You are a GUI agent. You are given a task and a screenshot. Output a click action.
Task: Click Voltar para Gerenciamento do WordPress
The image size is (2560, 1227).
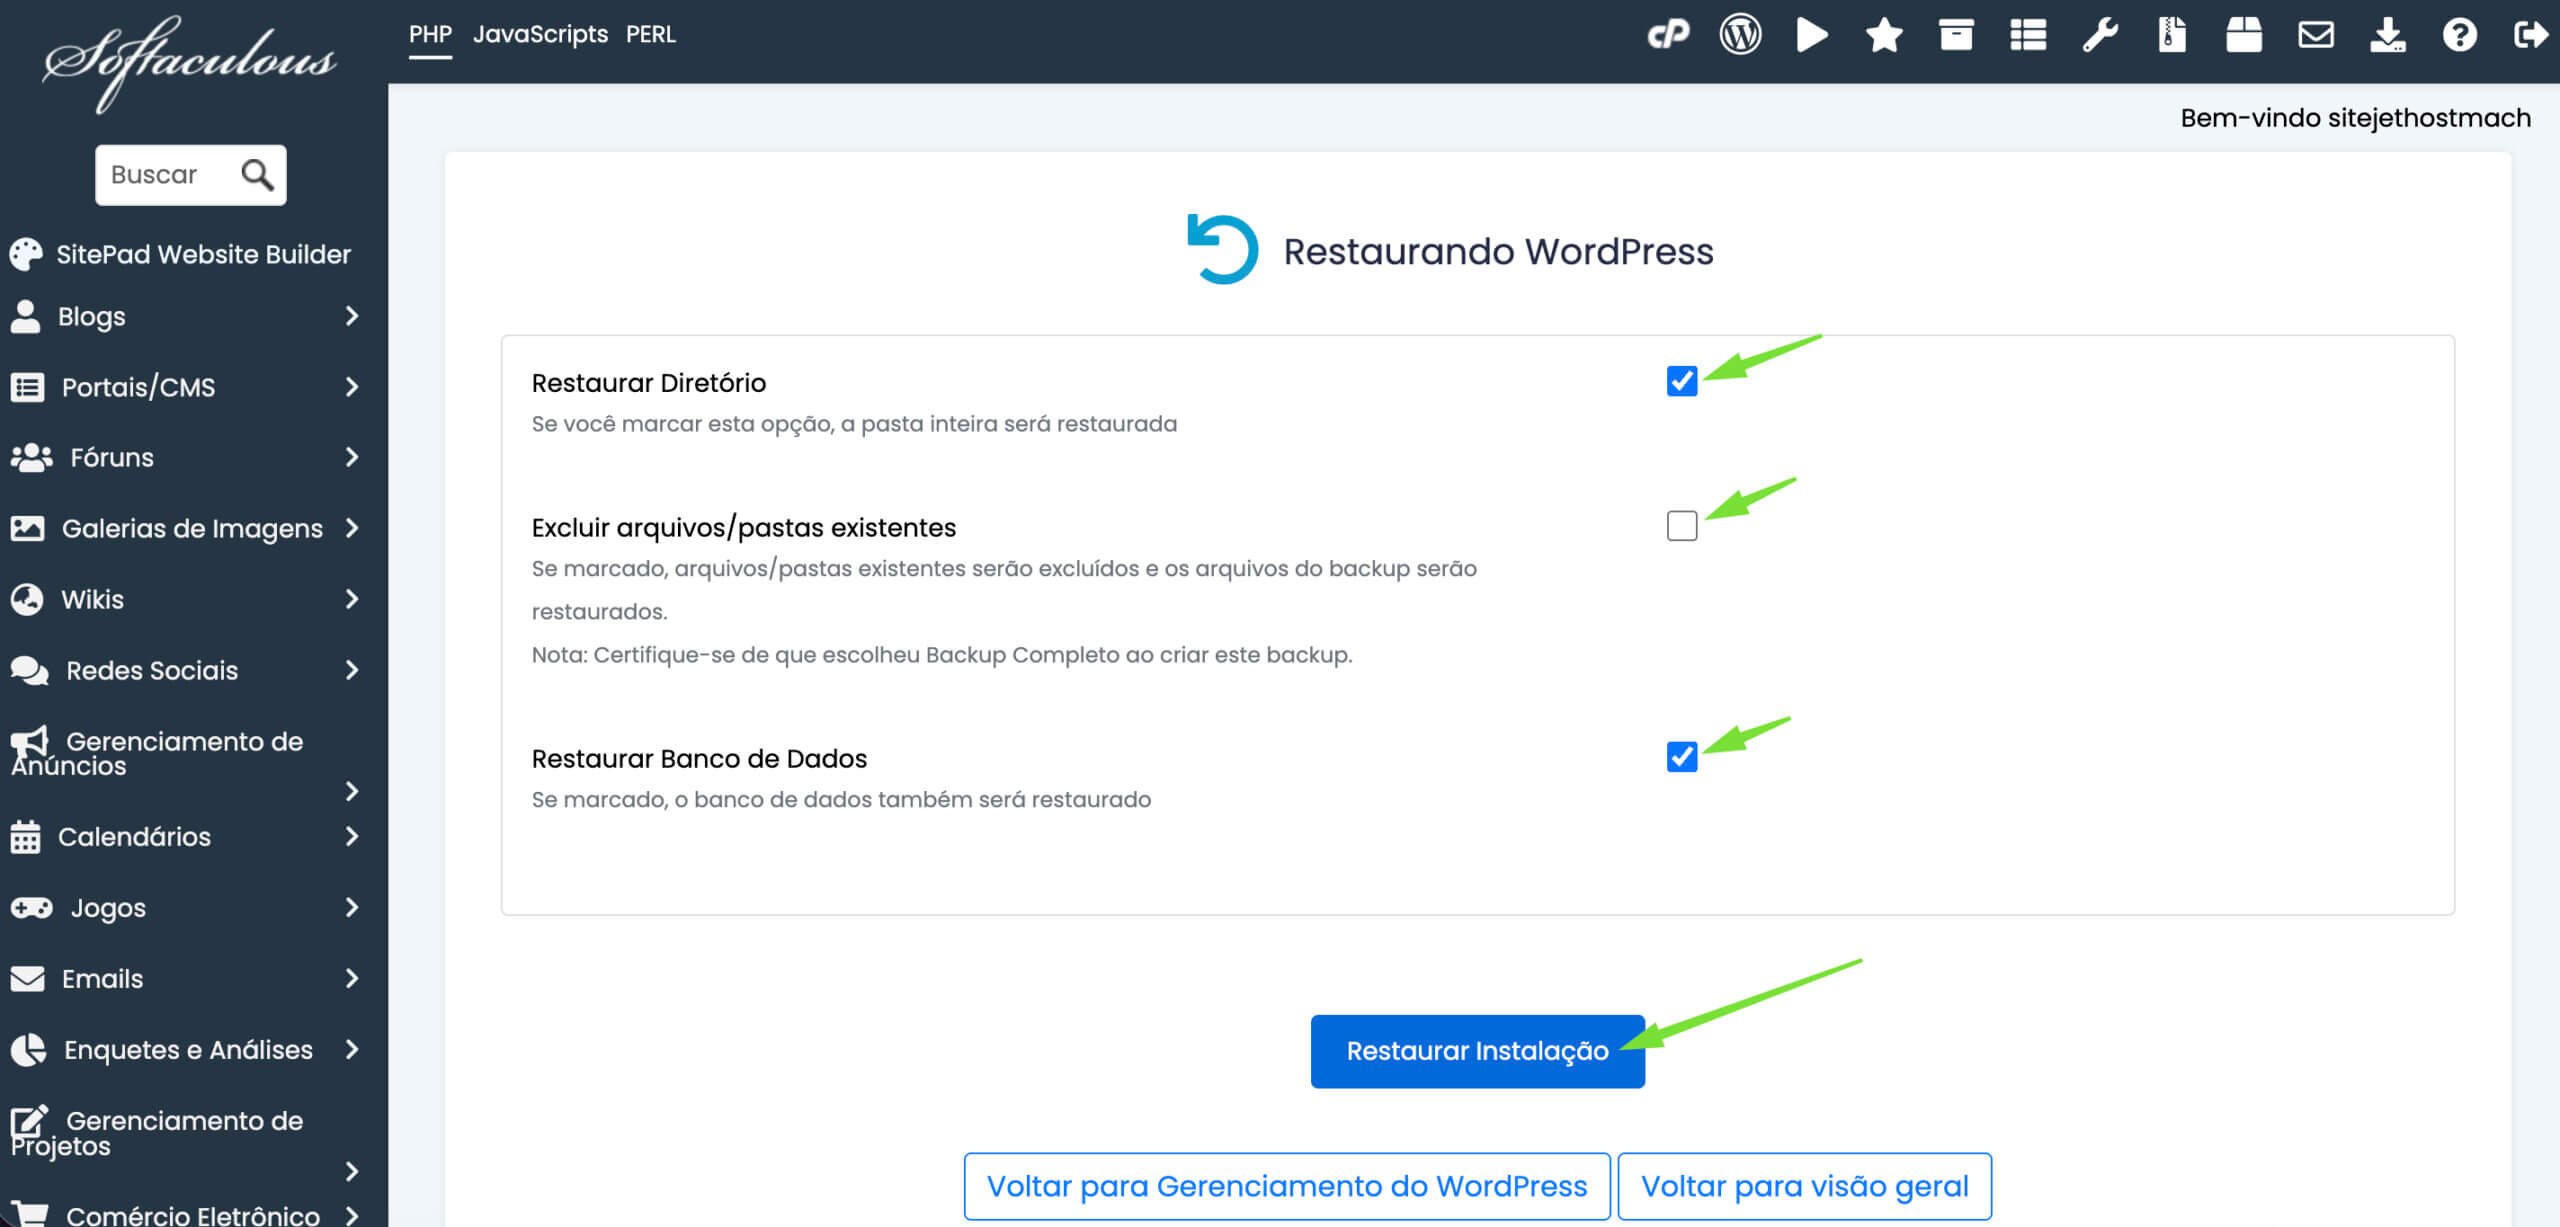pyautogui.click(x=1287, y=1186)
